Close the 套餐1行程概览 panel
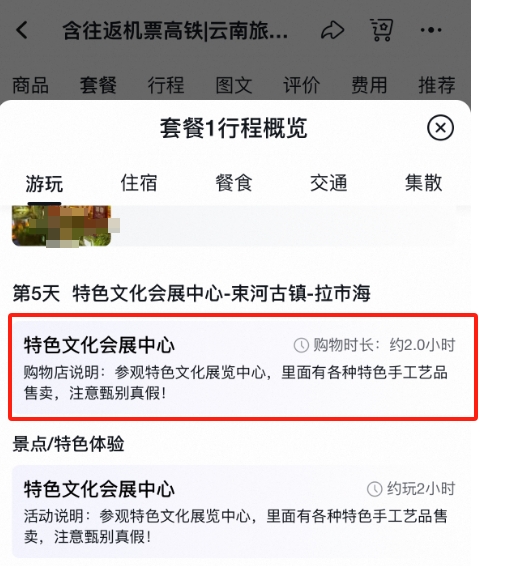The image size is (515, 566). point(440,128)
